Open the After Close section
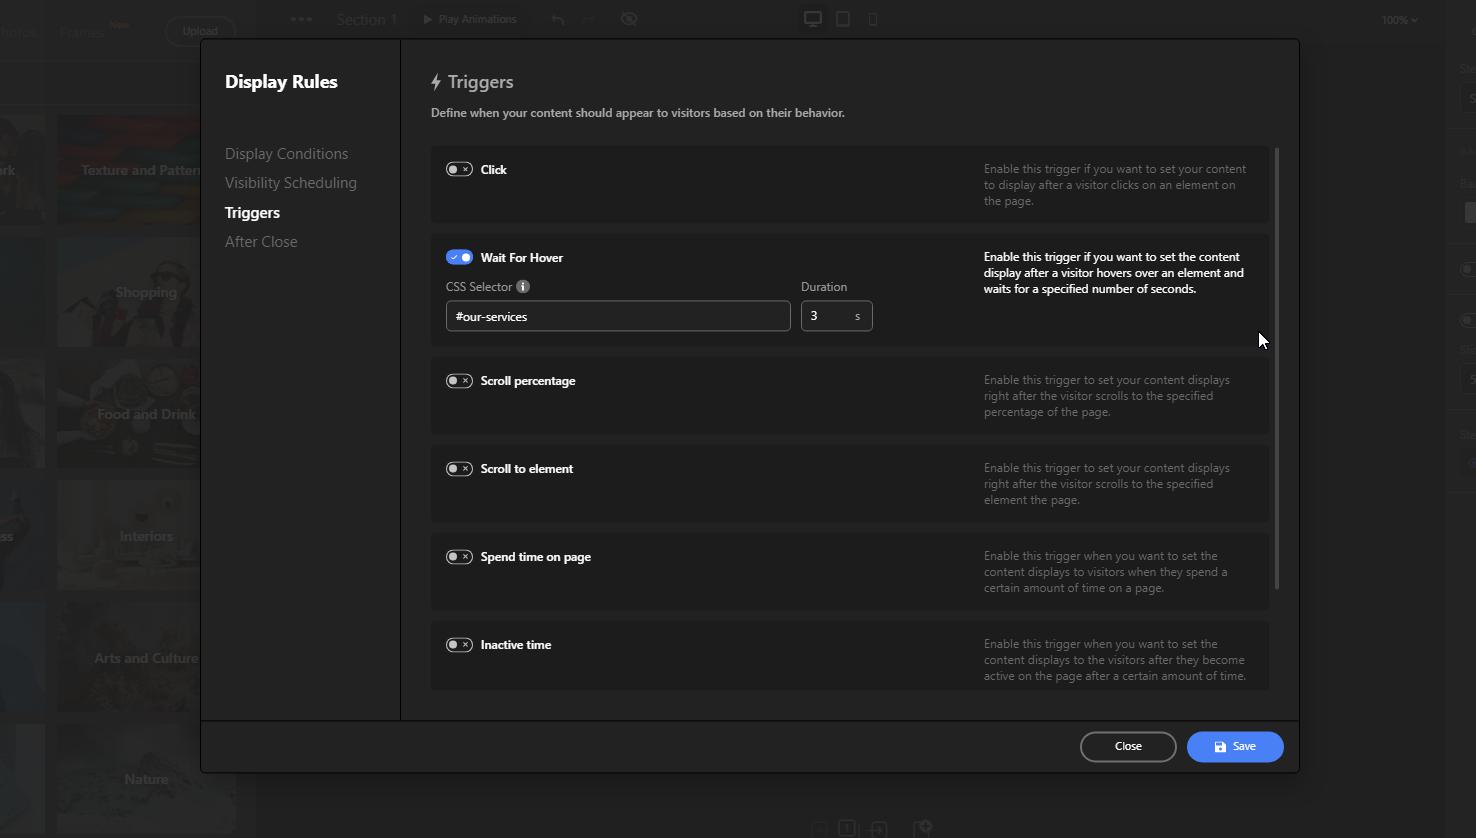 point(261,242)
